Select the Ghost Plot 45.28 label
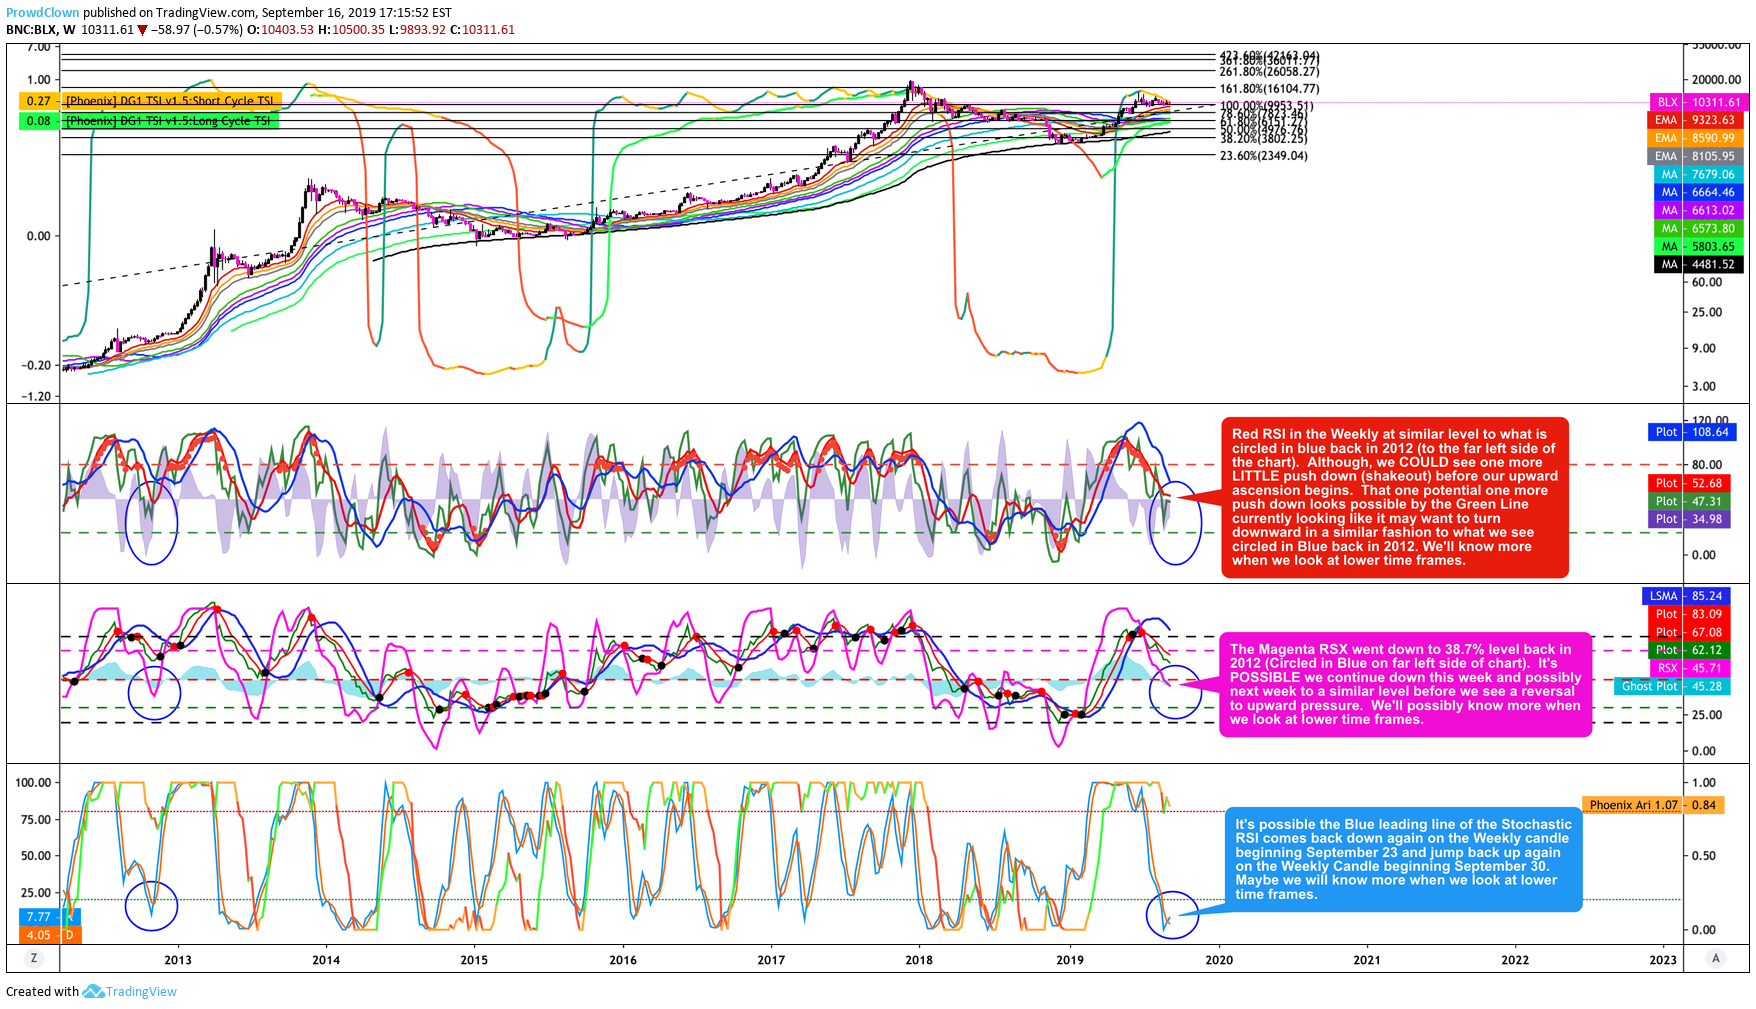Screen dimensions: 1756x1009 click(x=1672, y=686)
